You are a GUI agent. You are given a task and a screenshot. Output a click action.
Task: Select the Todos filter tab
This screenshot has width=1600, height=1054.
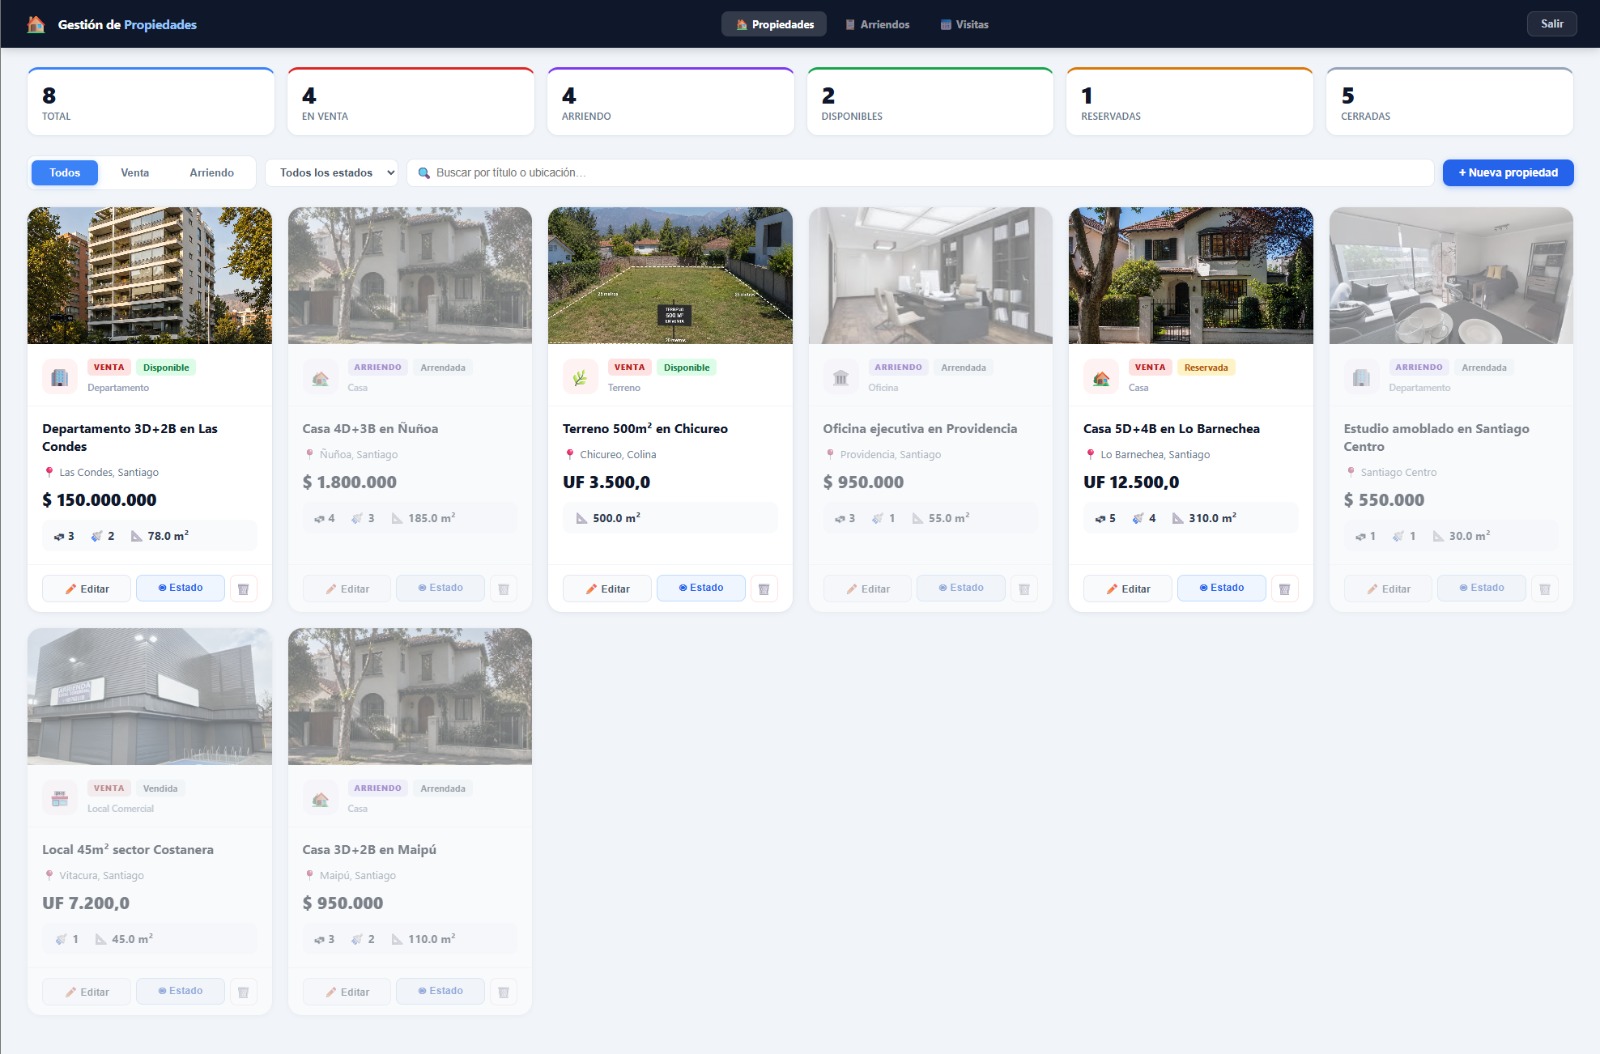[65, 173]
